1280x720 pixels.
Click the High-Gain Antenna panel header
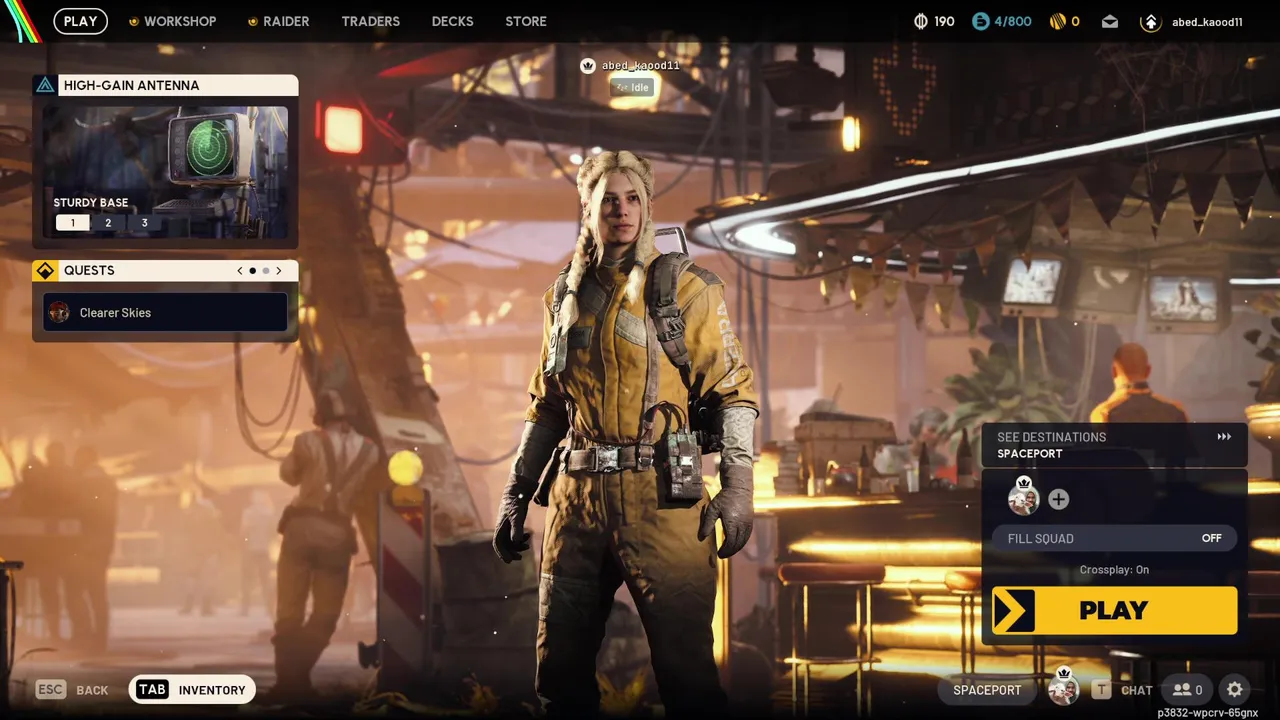click(166, 85)
